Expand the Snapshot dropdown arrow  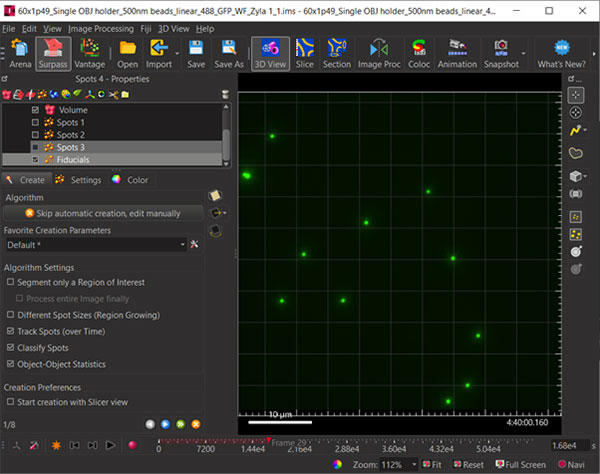[523, 54]
